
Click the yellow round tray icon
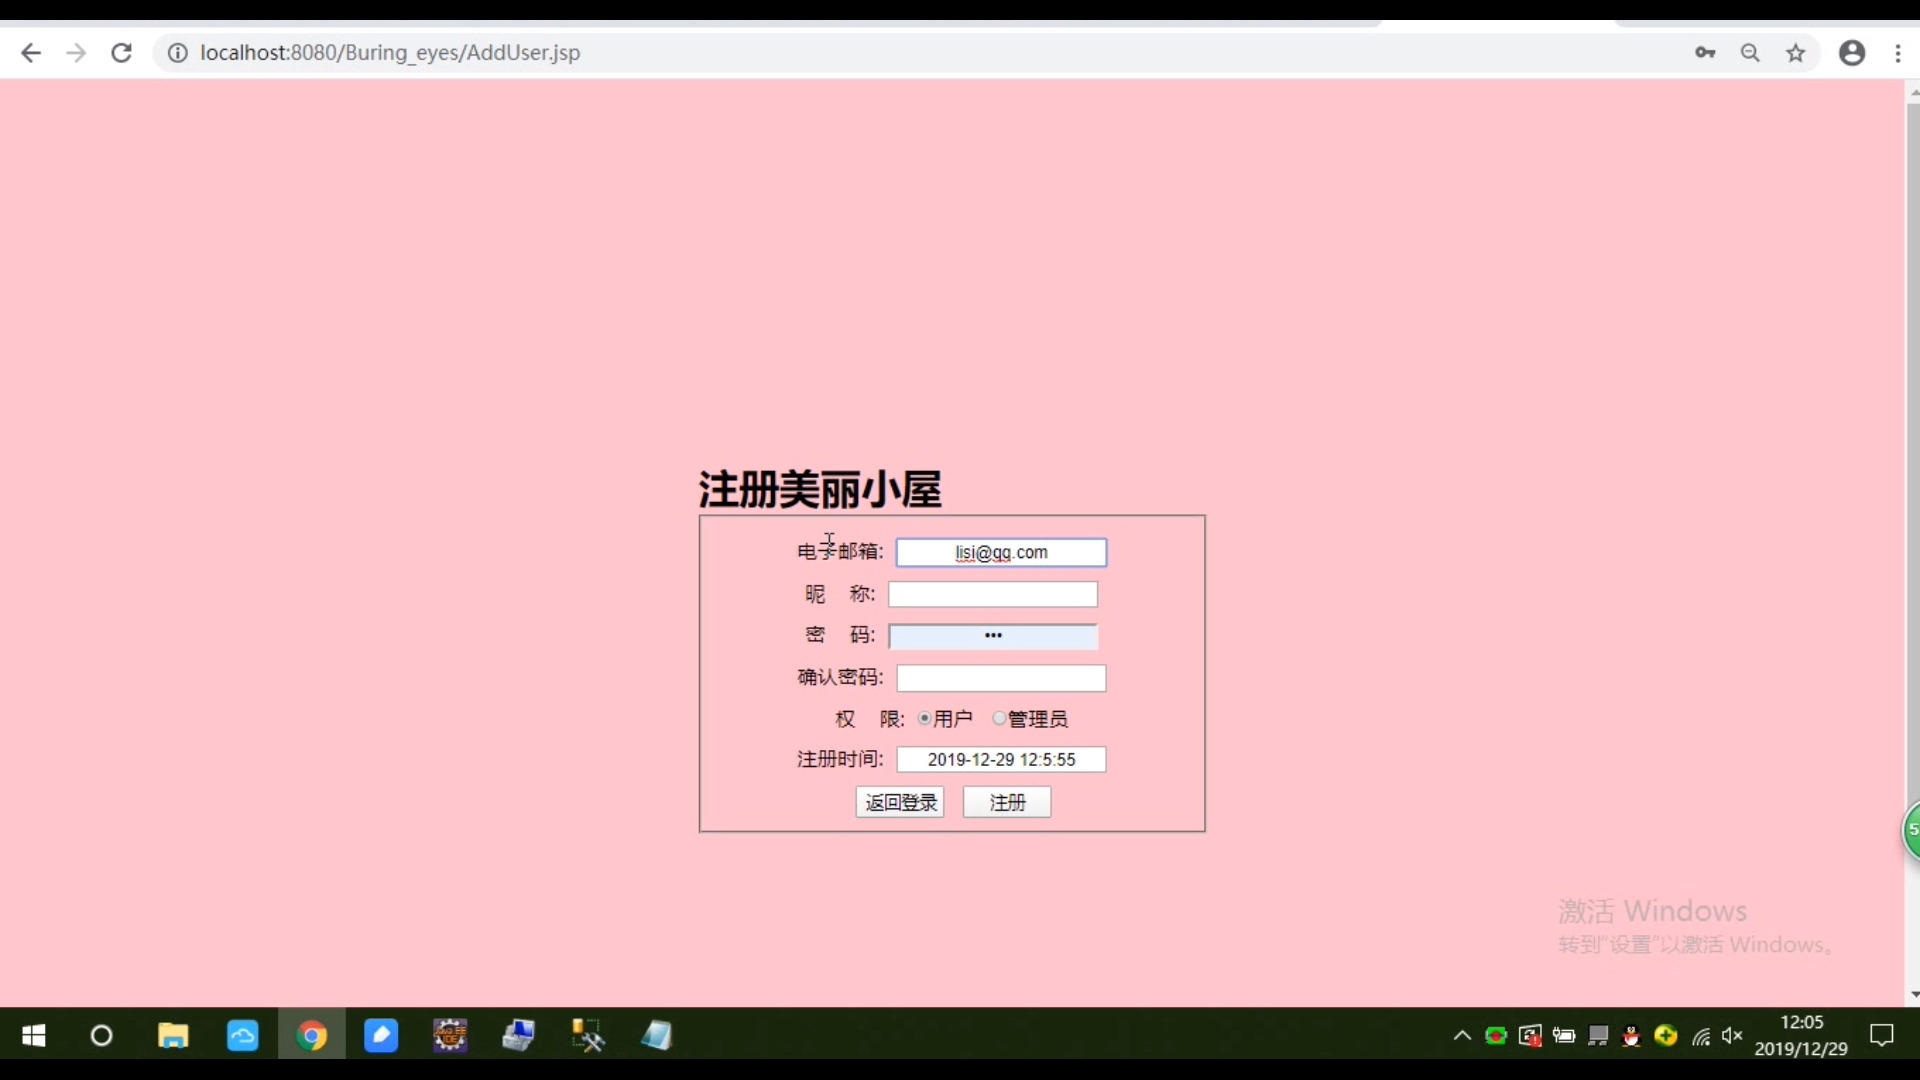1666,1036
